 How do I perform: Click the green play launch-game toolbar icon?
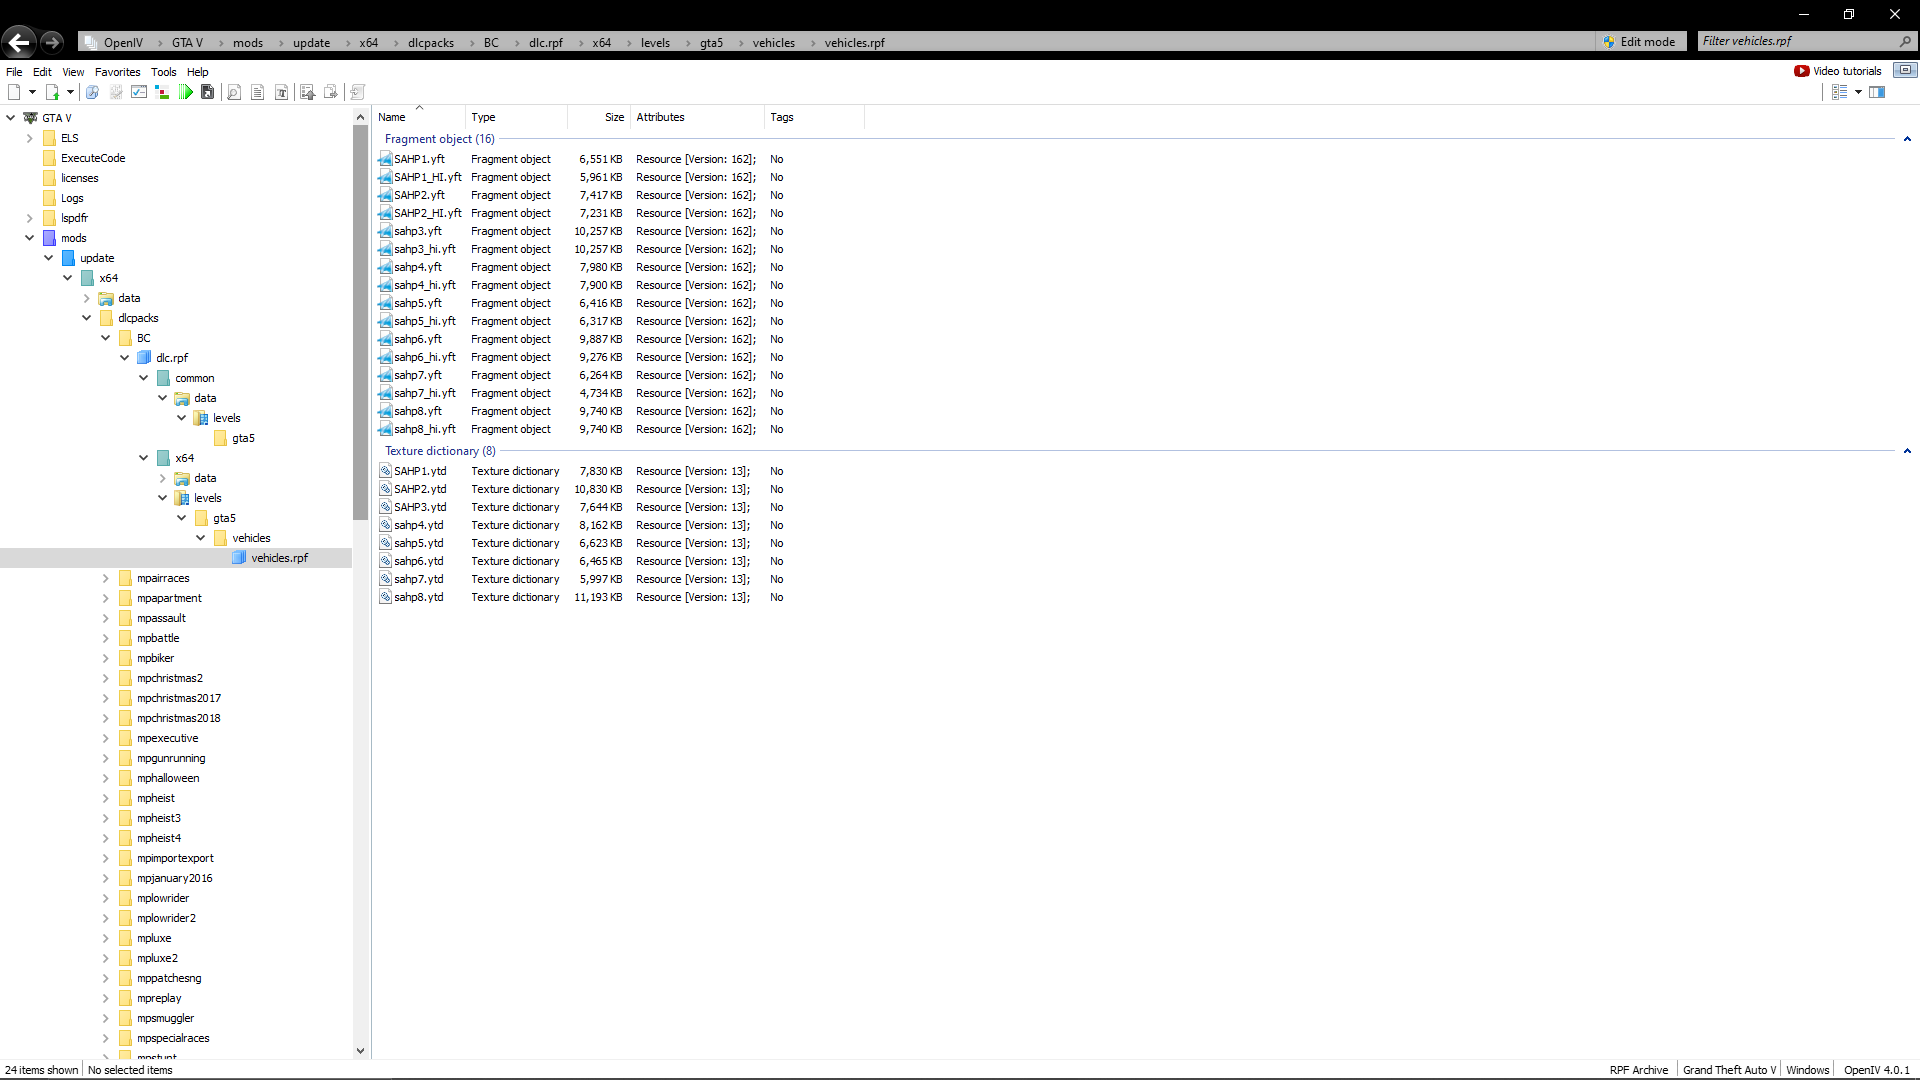[186, 92]
